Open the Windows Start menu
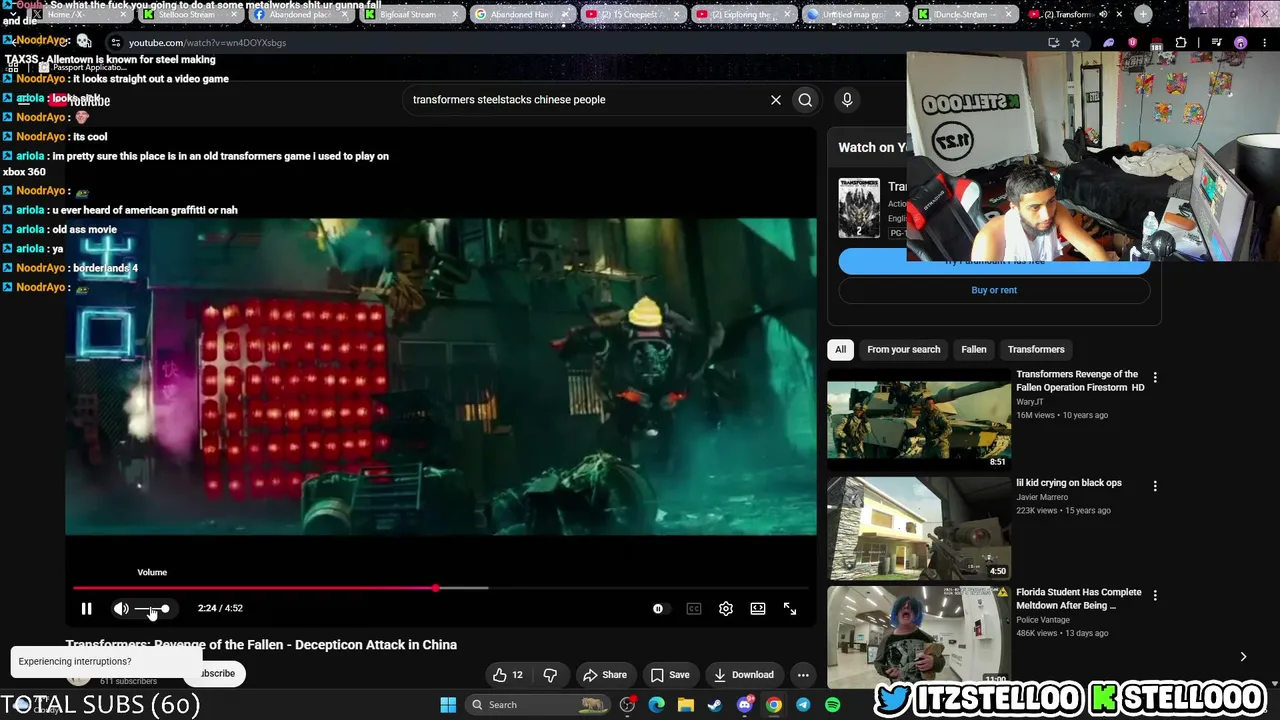Screen dimensions: 1280x720 pos(448,705)
